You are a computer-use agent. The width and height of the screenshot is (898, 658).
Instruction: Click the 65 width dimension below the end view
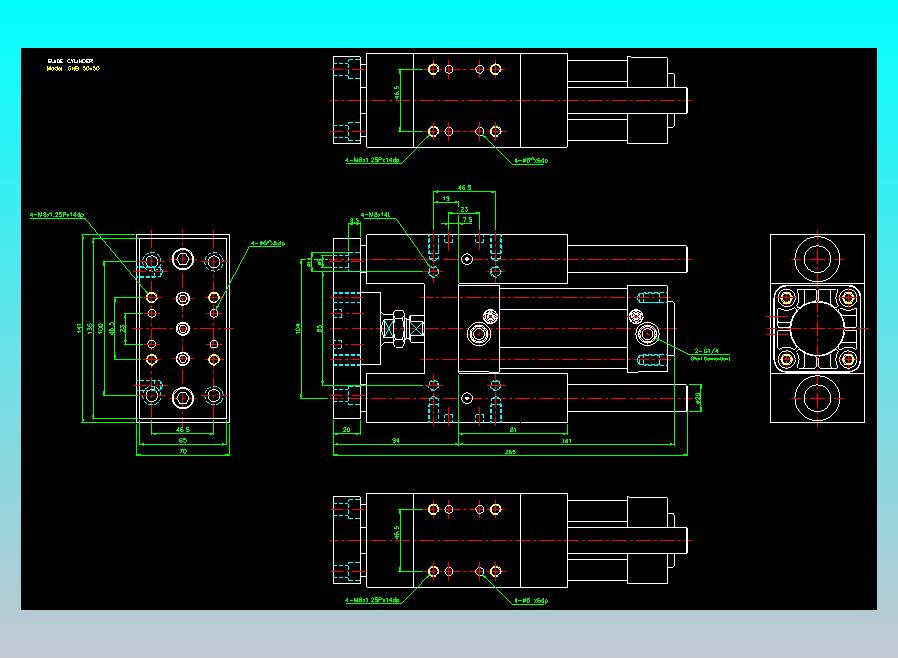183,440
